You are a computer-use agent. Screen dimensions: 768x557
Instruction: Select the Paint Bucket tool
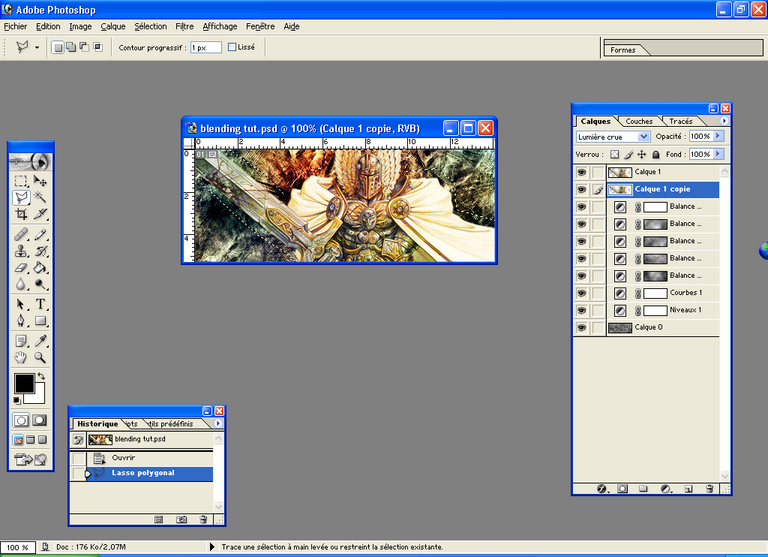coord(41,267)
